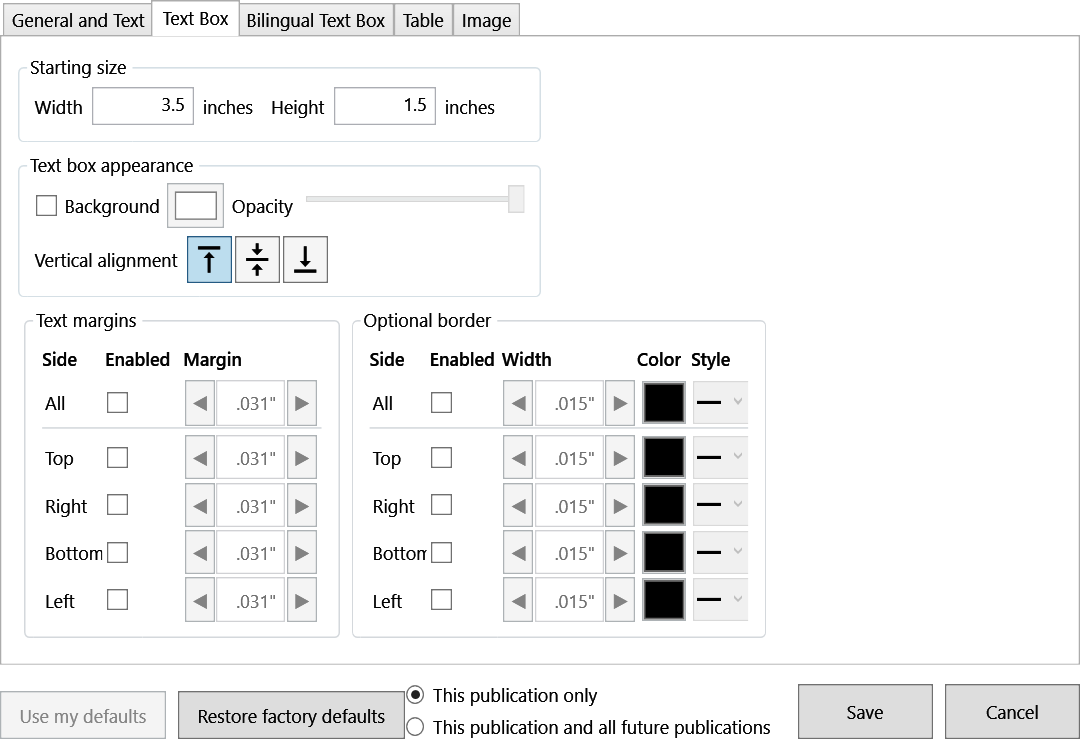Increase the Right border width
The image size is (1080, 740).
click(x=620, y=506)
